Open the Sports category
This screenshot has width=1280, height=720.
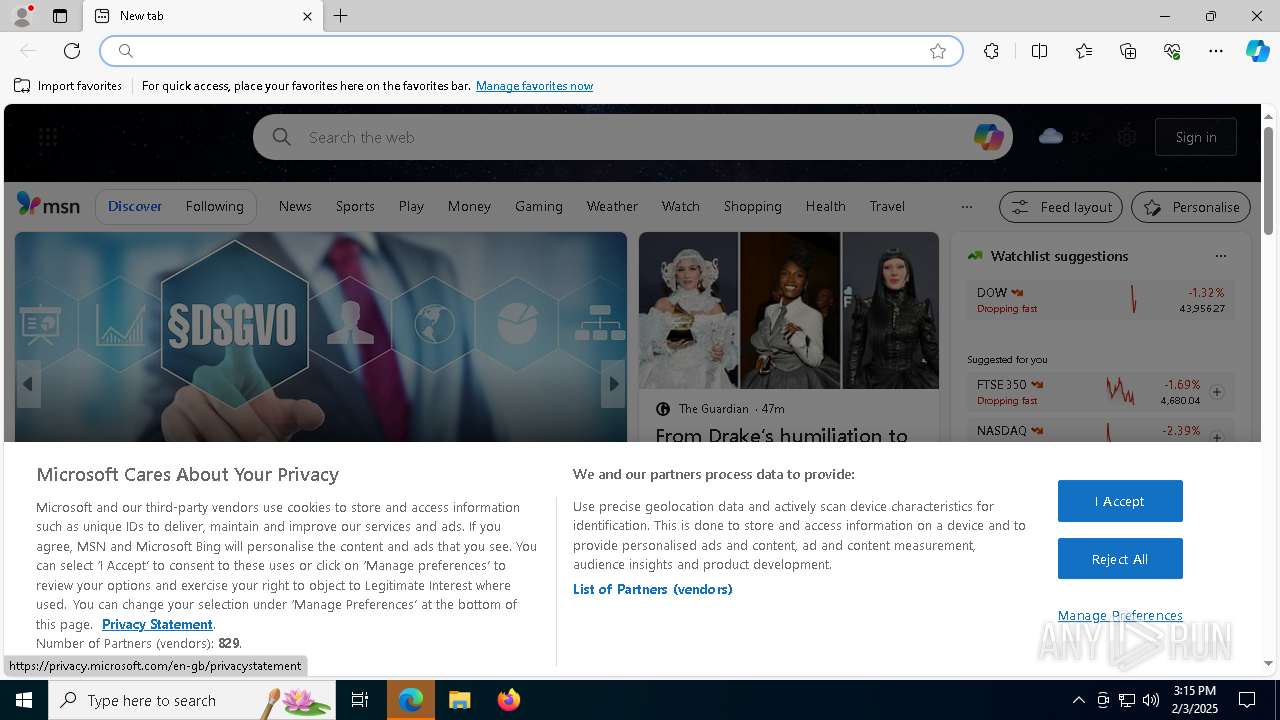355,206
